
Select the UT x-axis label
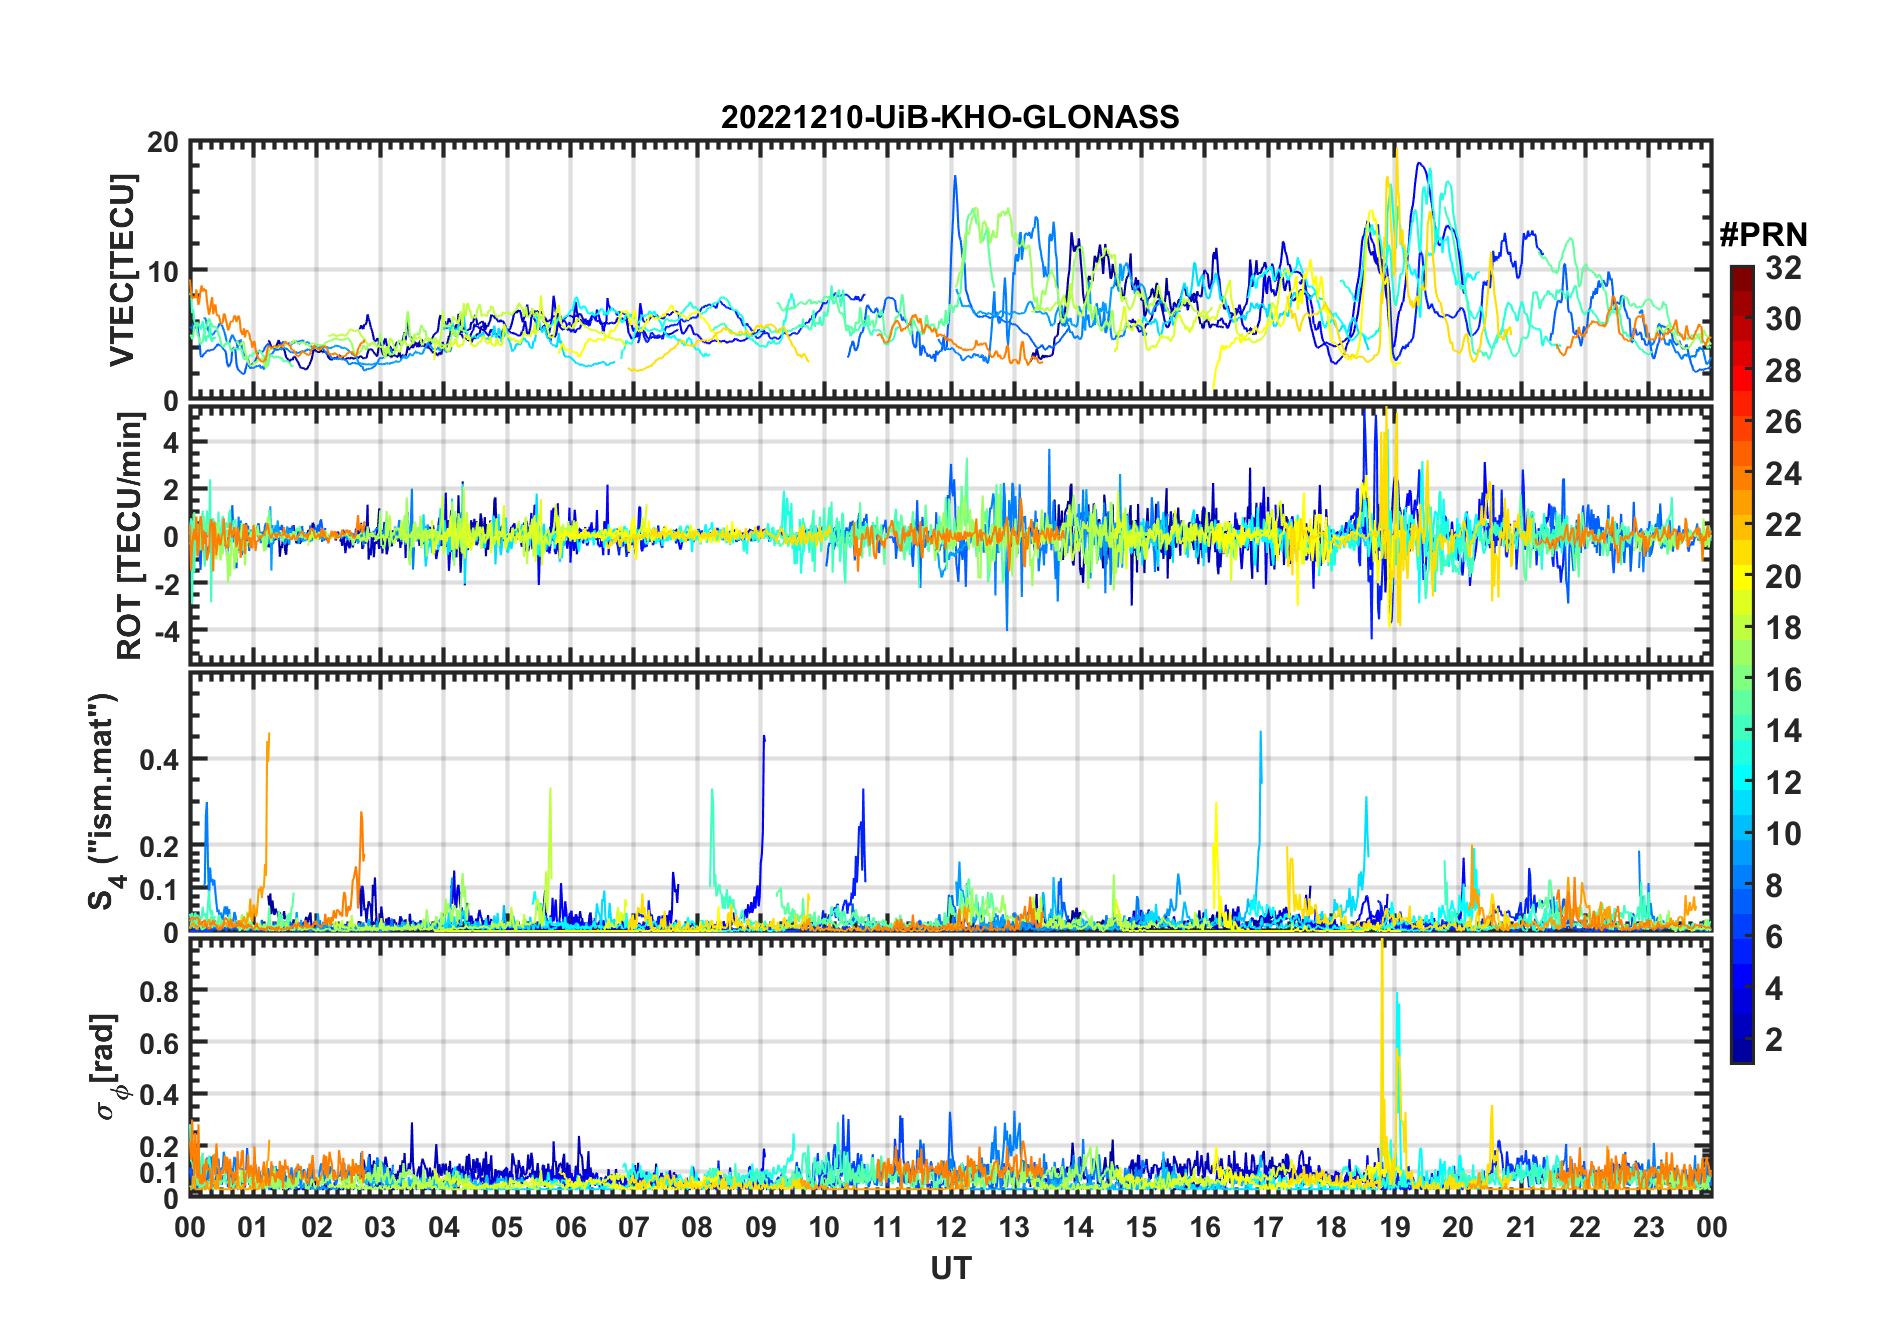tap(950, 1268)
